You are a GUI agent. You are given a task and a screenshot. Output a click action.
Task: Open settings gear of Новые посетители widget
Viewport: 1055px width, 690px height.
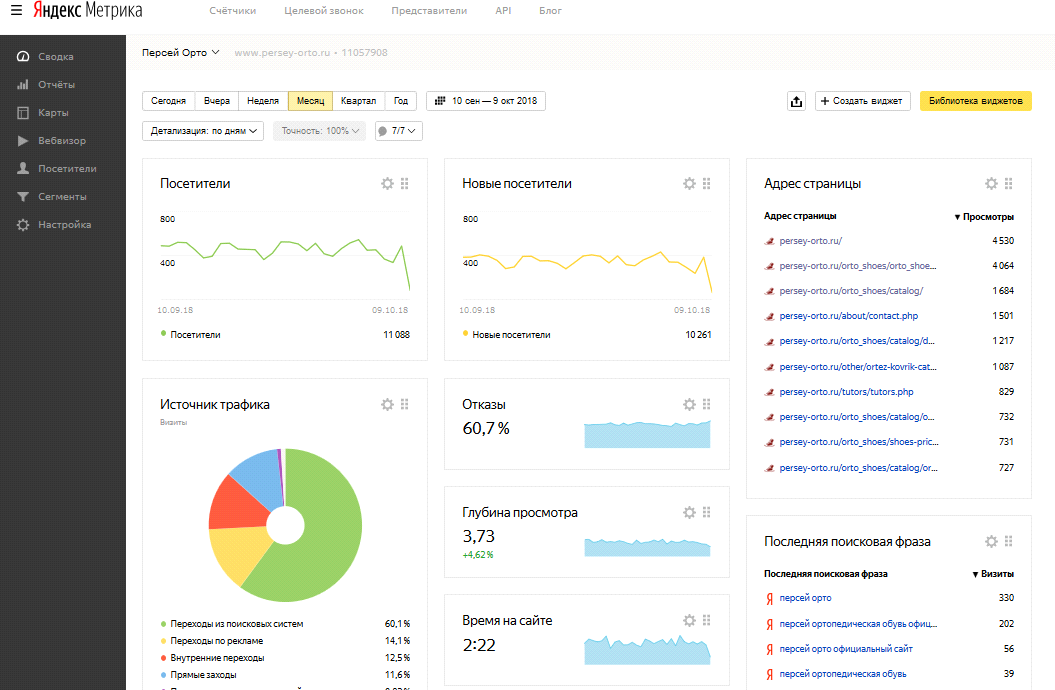[689, 184]
